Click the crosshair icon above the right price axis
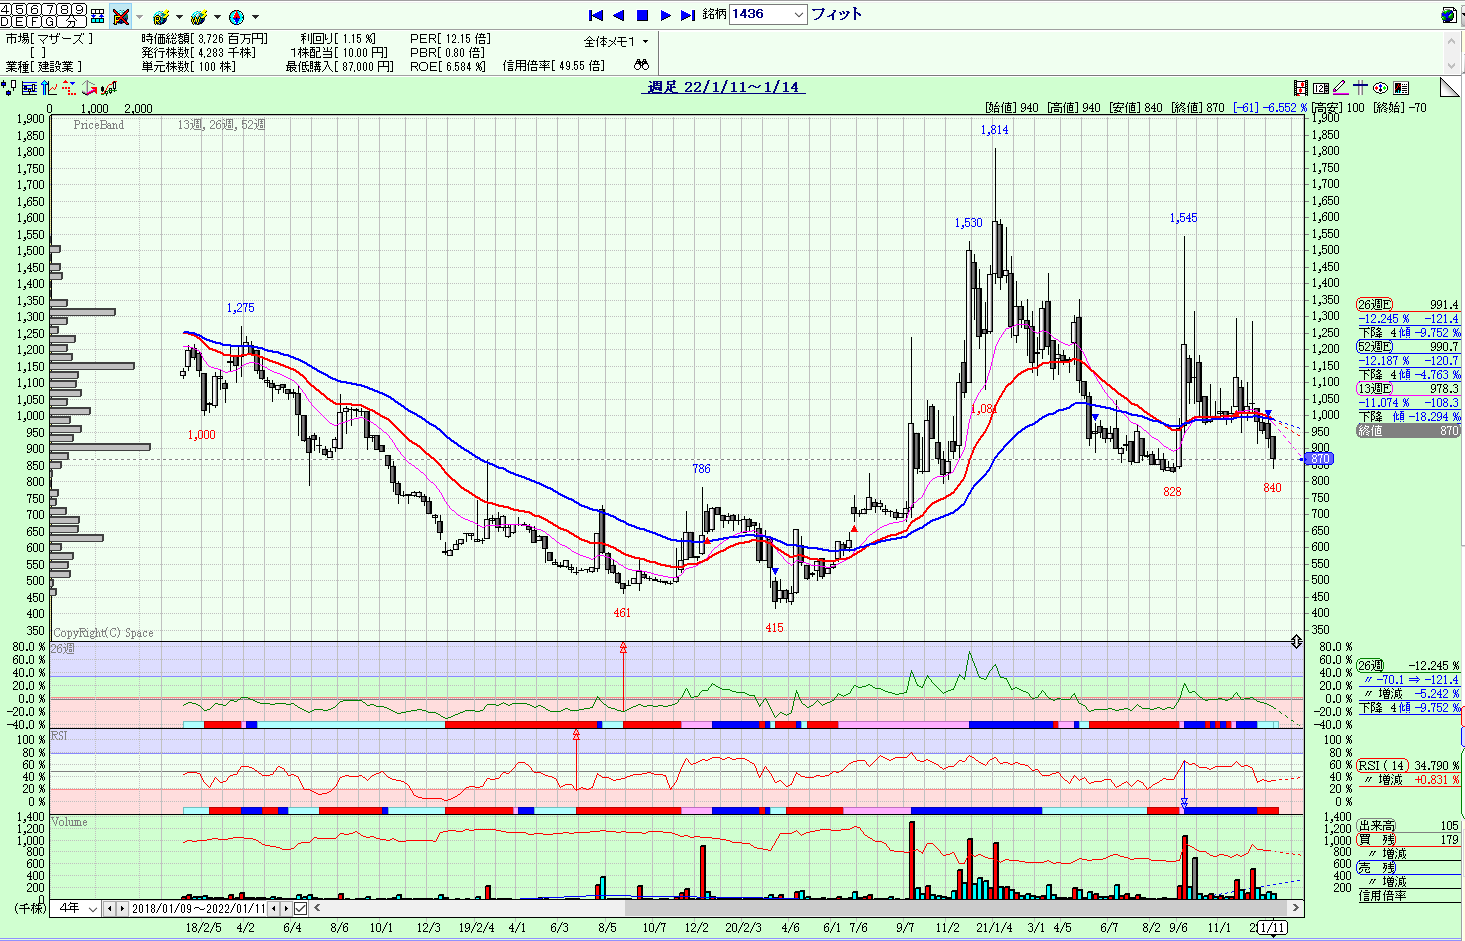Image resolution: width=1465 pixels, height=941 pixels. click(x=1361, y=88)
